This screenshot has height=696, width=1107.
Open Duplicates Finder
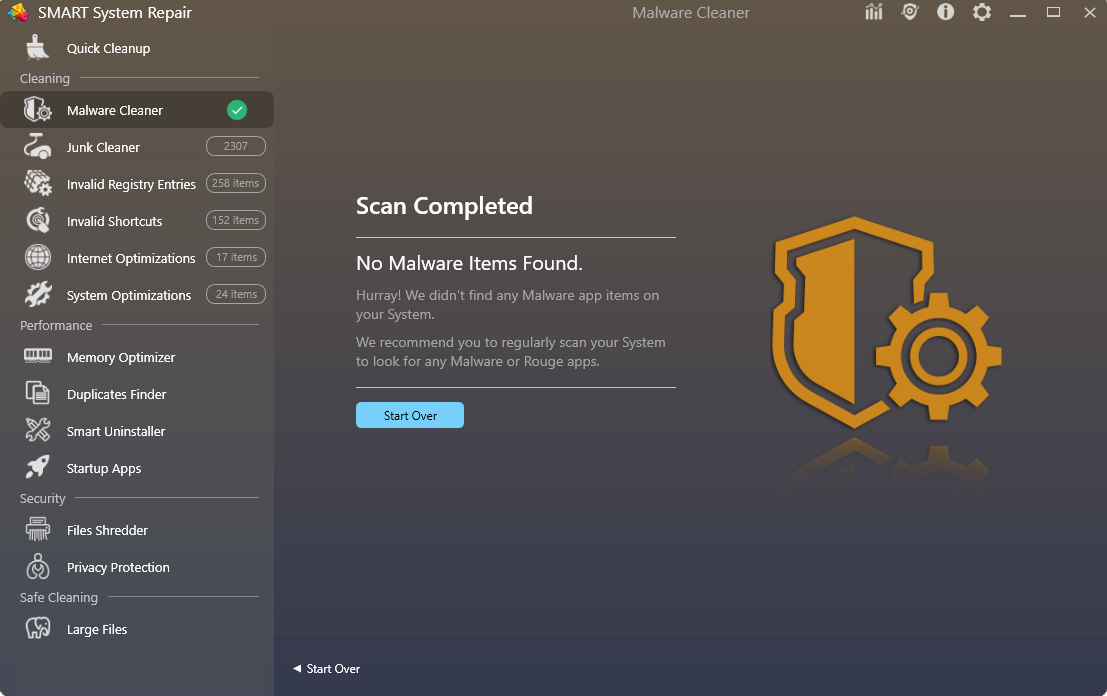click(116, 394)
